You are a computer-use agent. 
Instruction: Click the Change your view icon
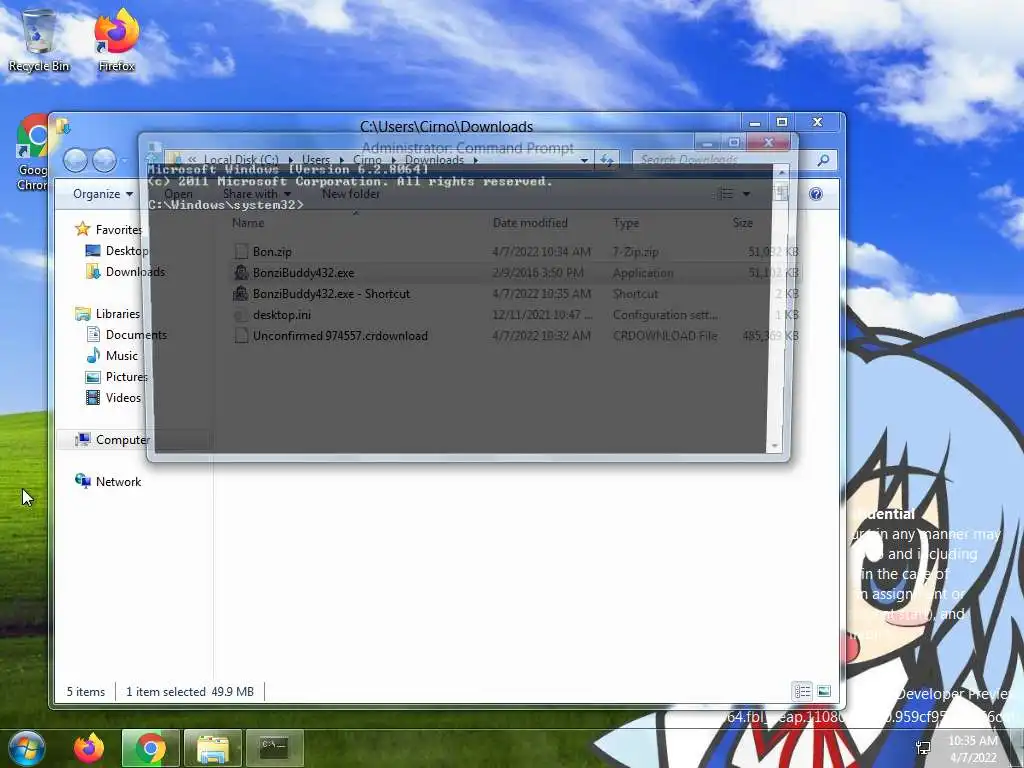pyautogui.click(x=726, y=193)
